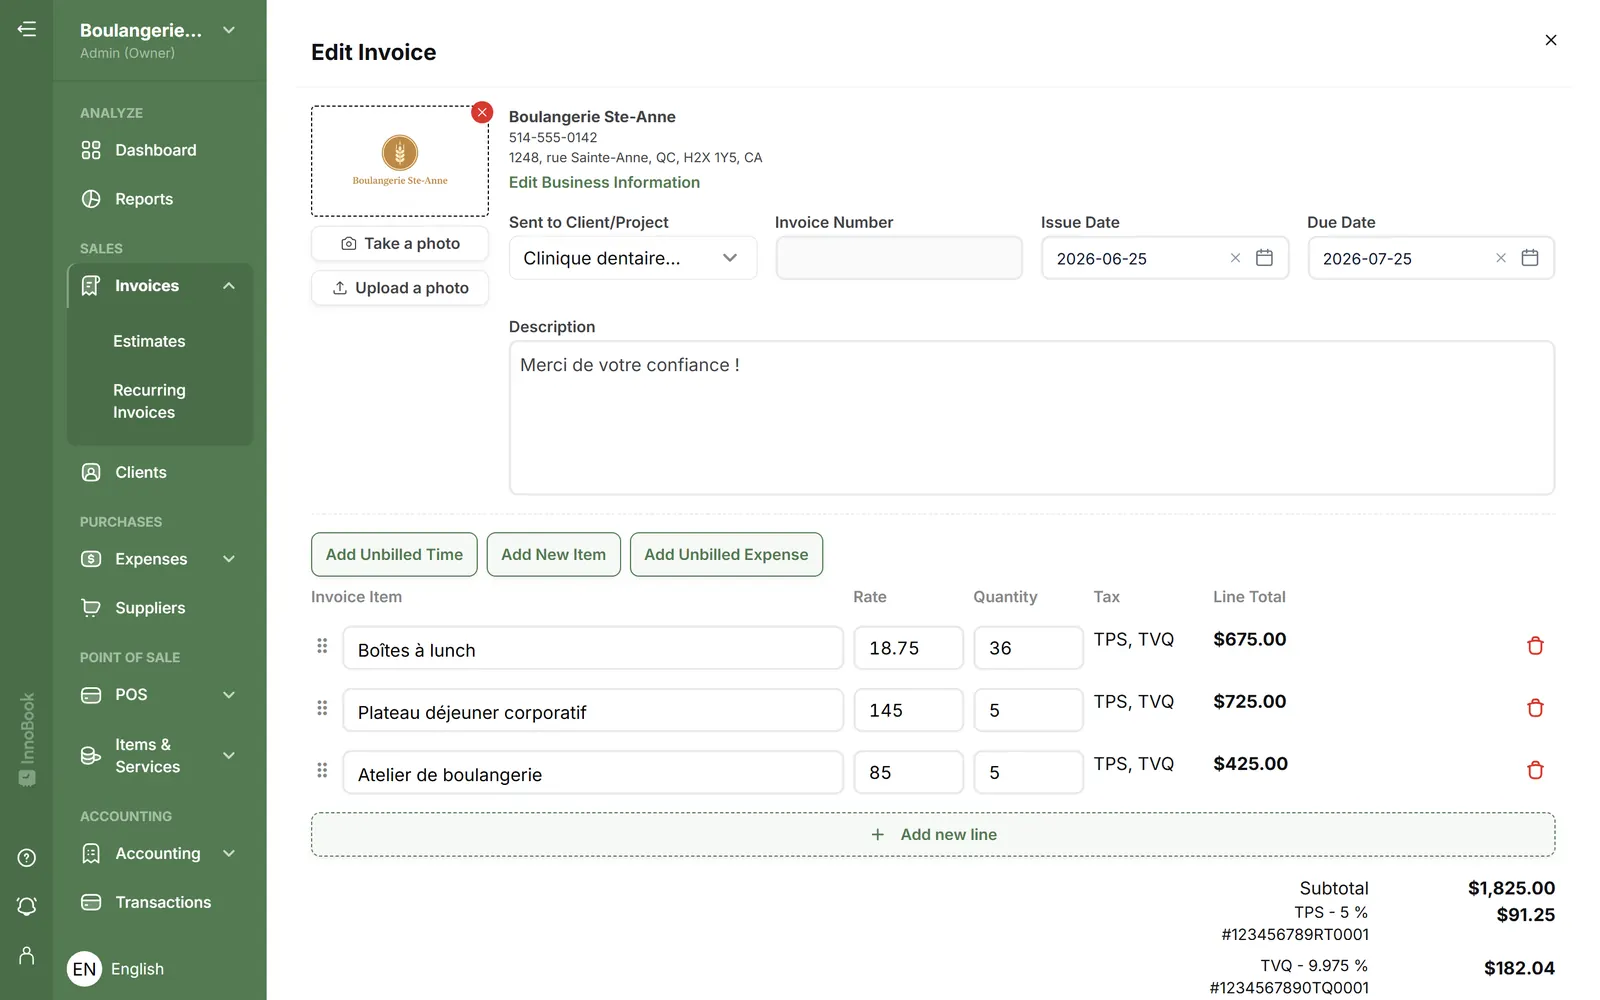Grab the drag handle for Boîtes à lunch

(x=322, y=646)
